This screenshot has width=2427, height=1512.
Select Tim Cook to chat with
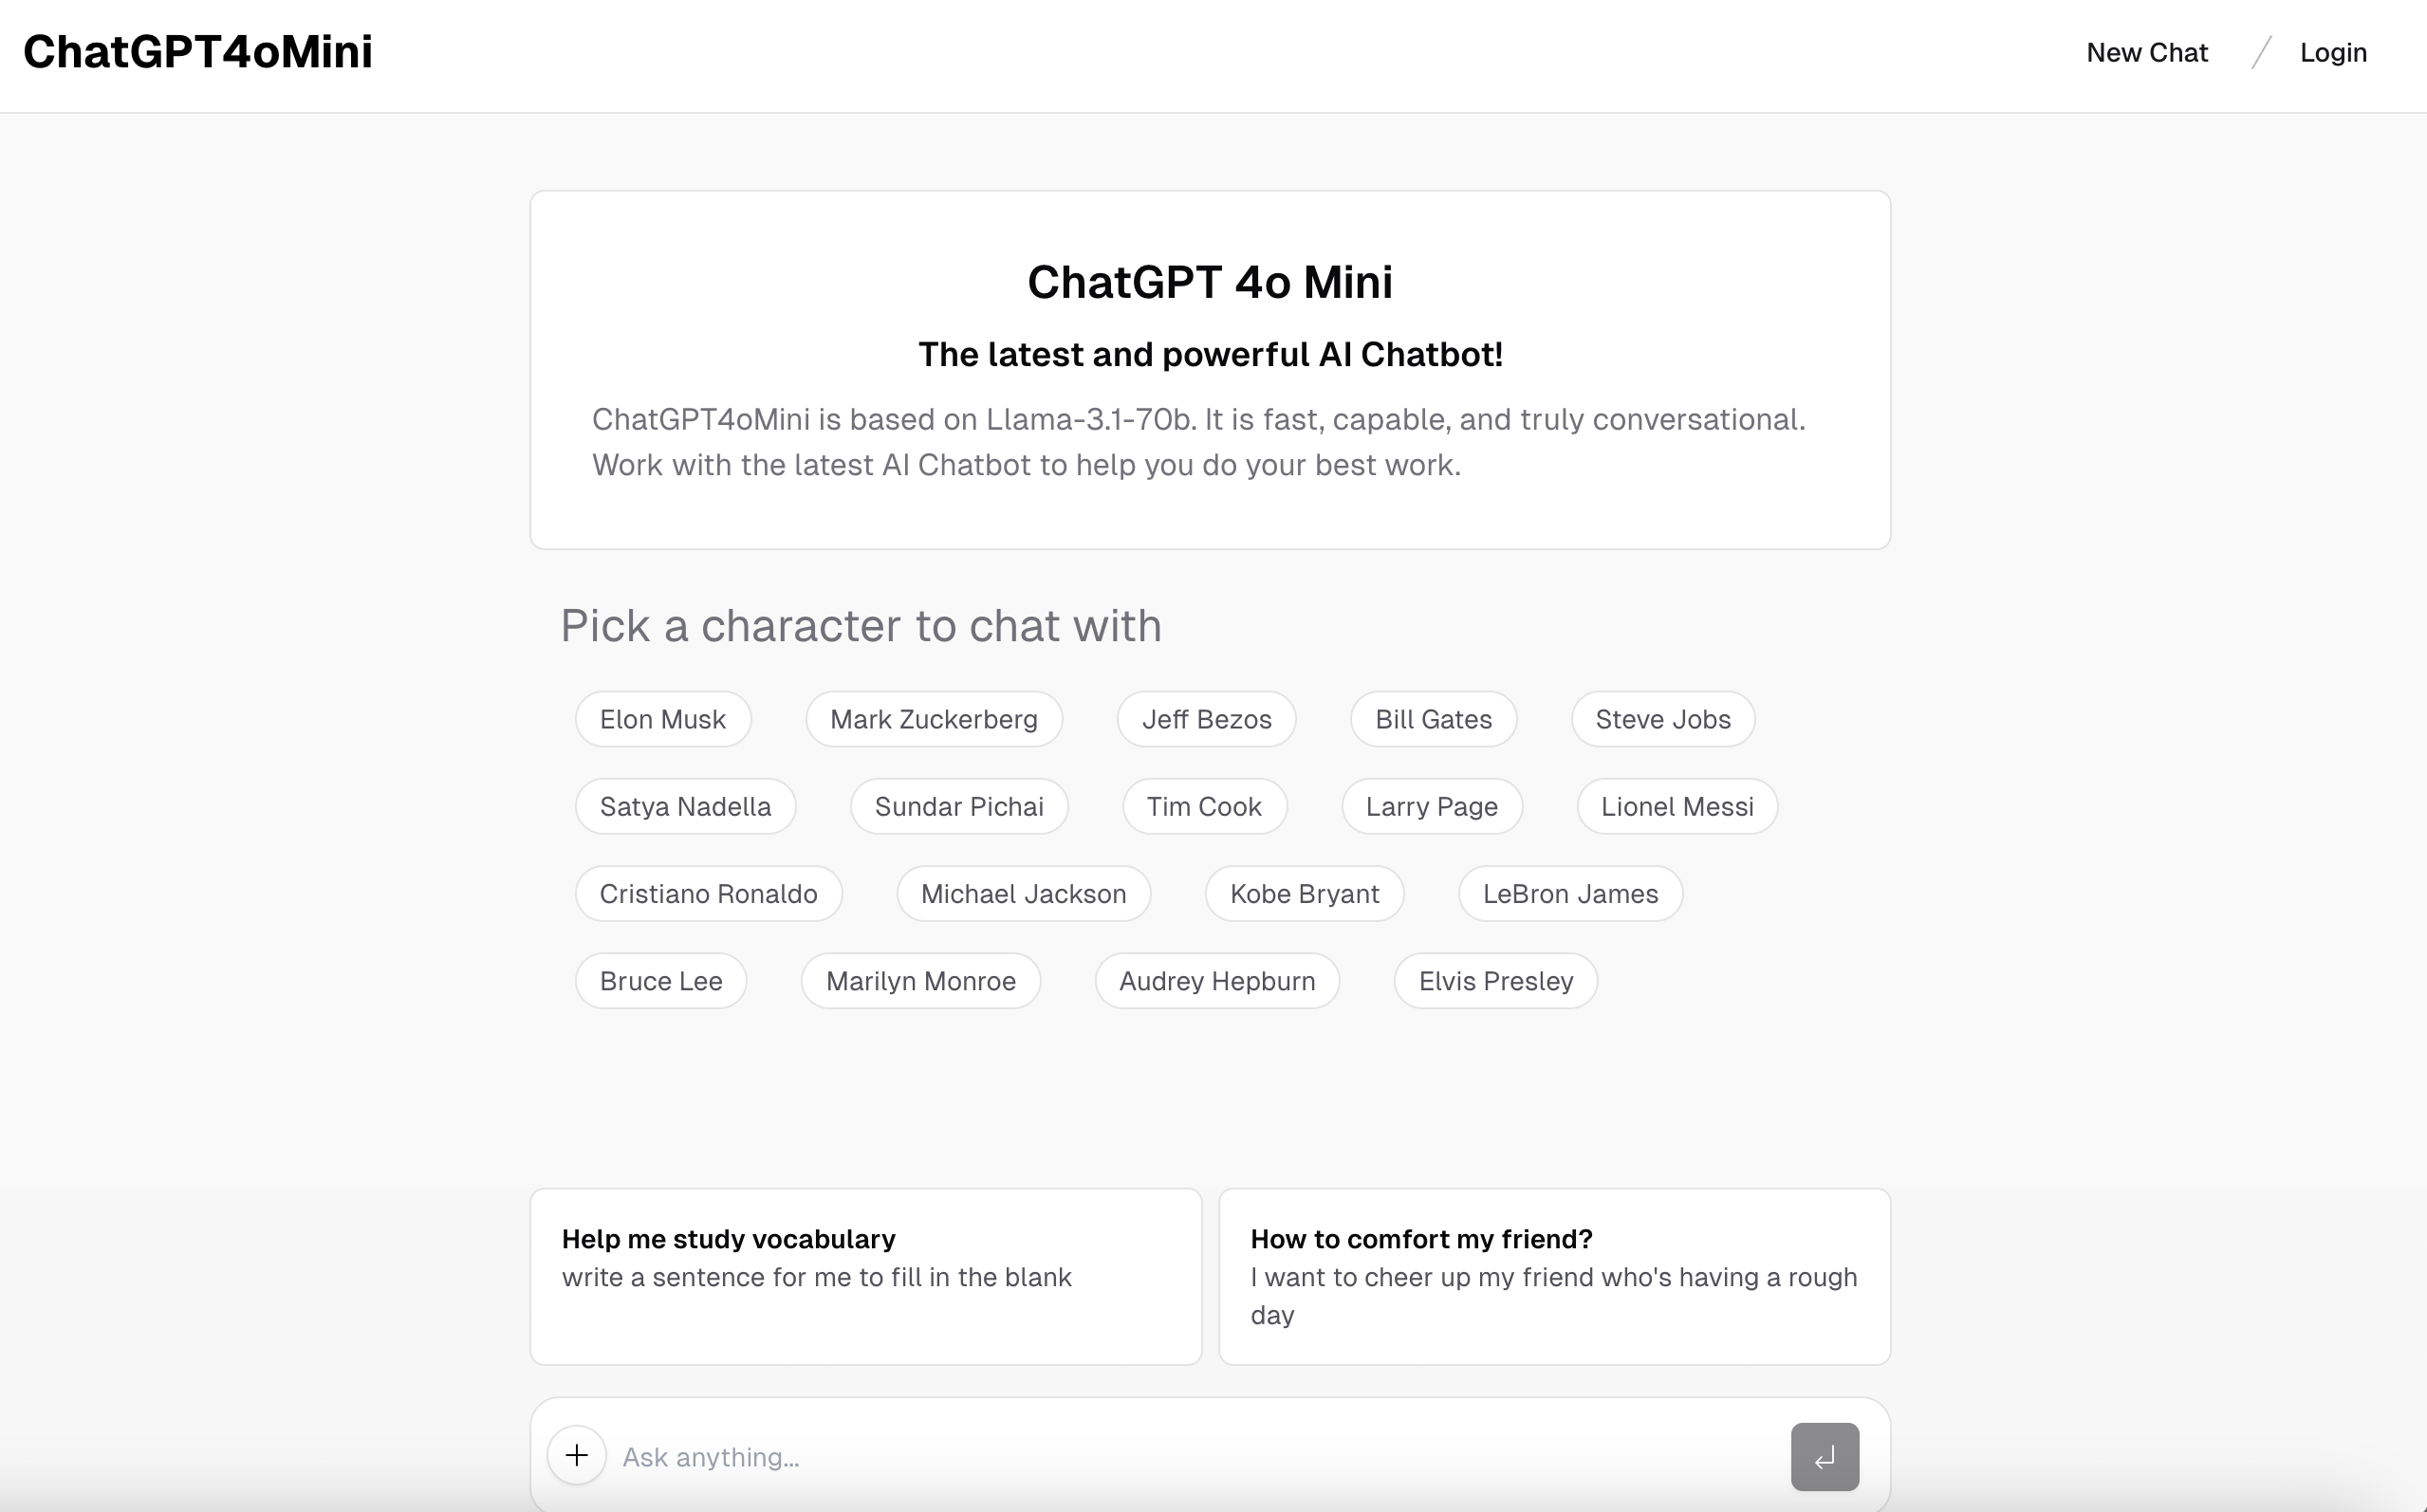point(1204,806)
